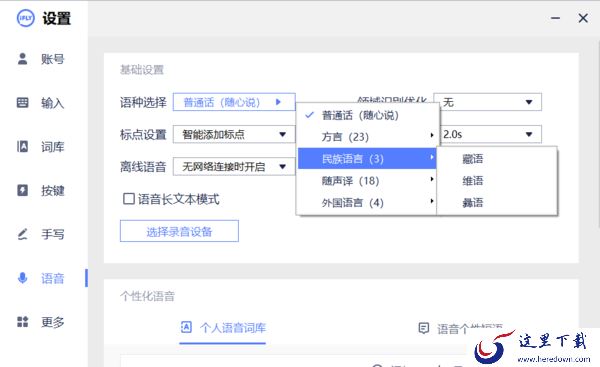
Task: Open the 离线语音 offline voice dropdown
Action: [x=234, y=166]
